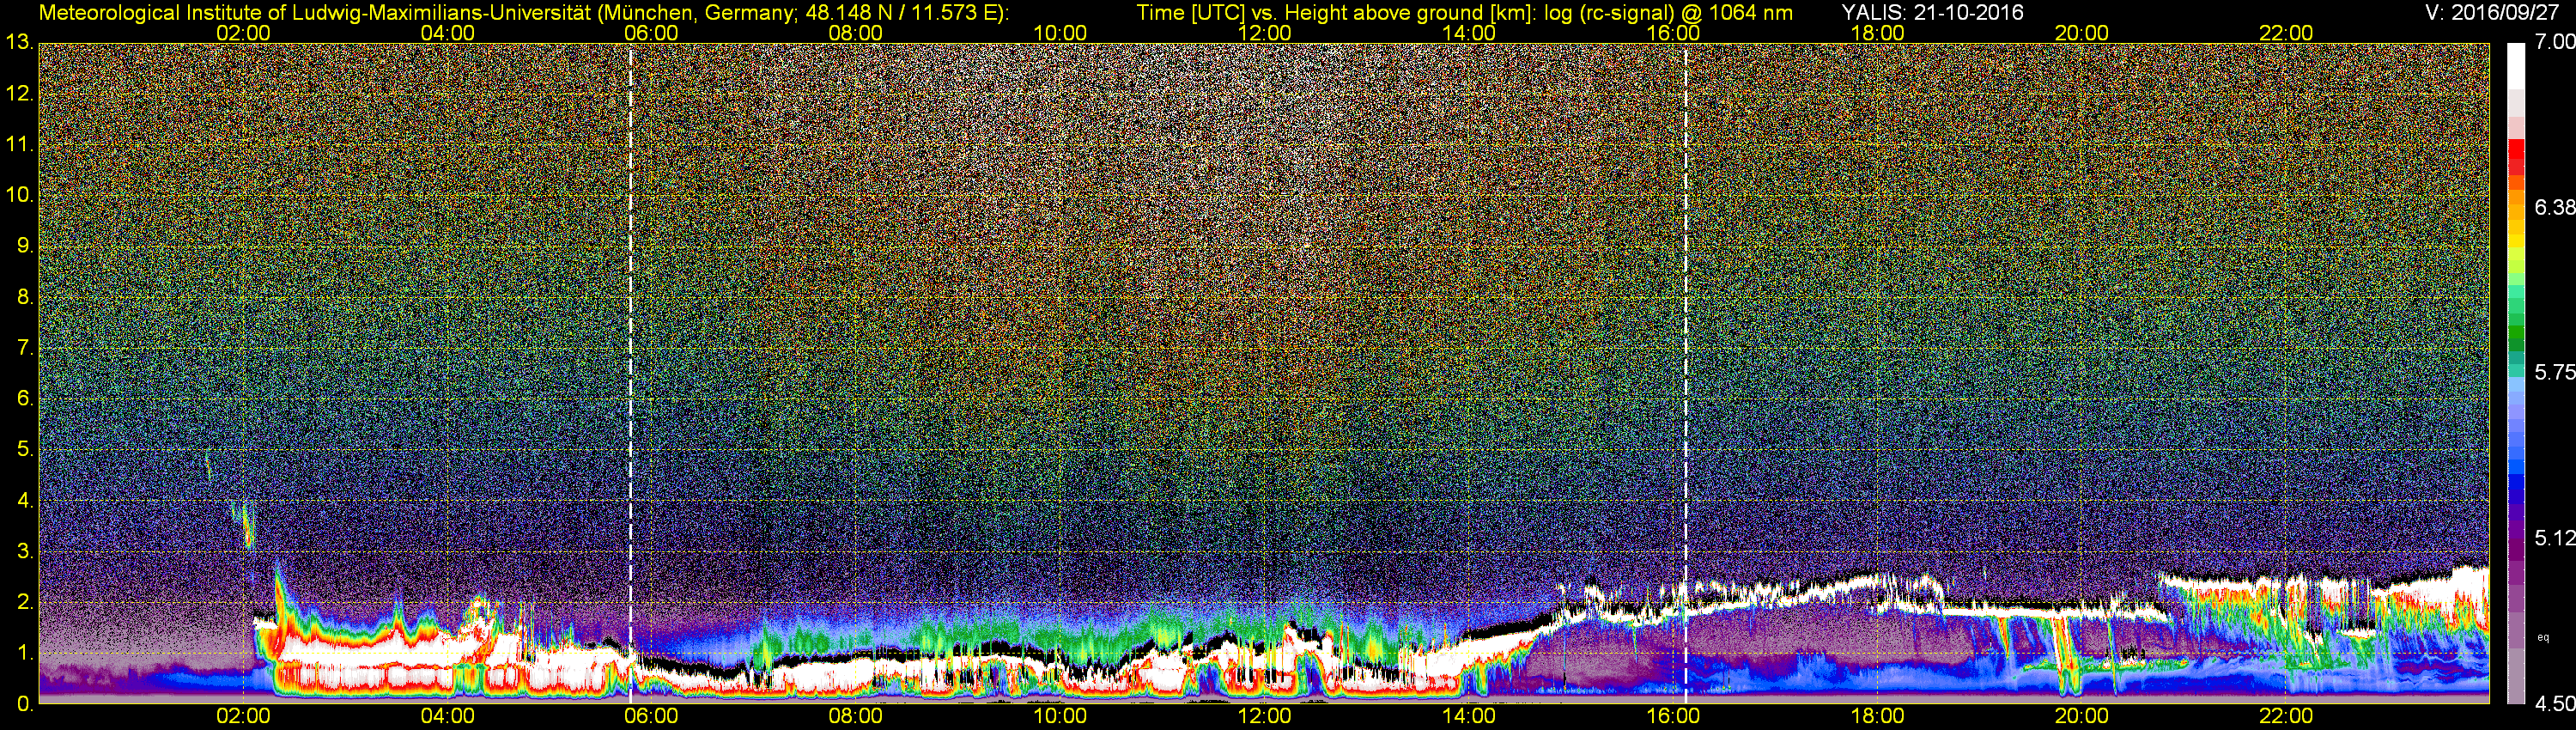The width and height of the screenshot is (2576, 730).
Task: Click the 5 km height axis label
Action: 24,450
